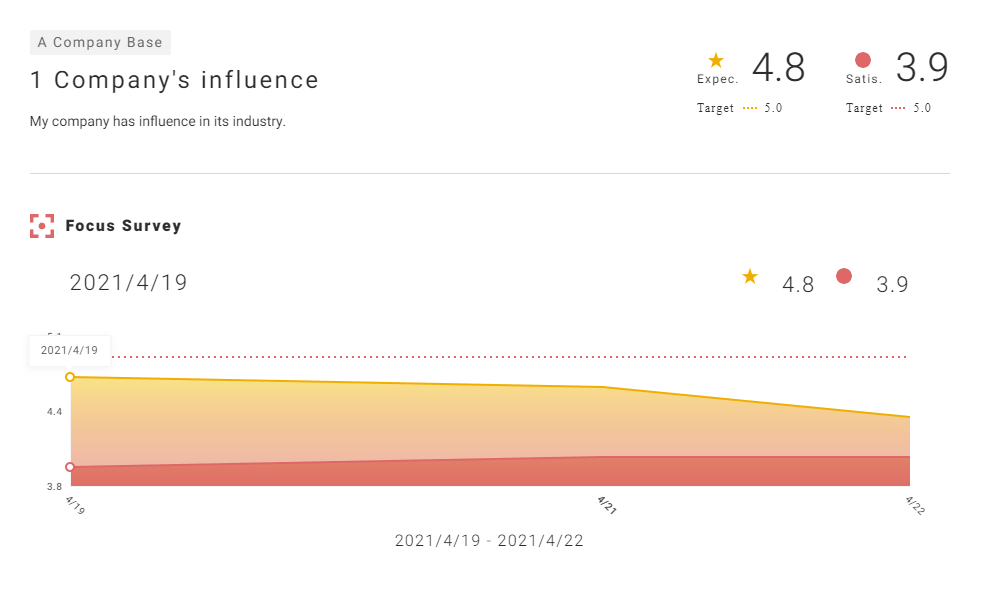The image size is (982, 616).
Task: Click the gold Expec. star in header
Action: click(716, 61)
